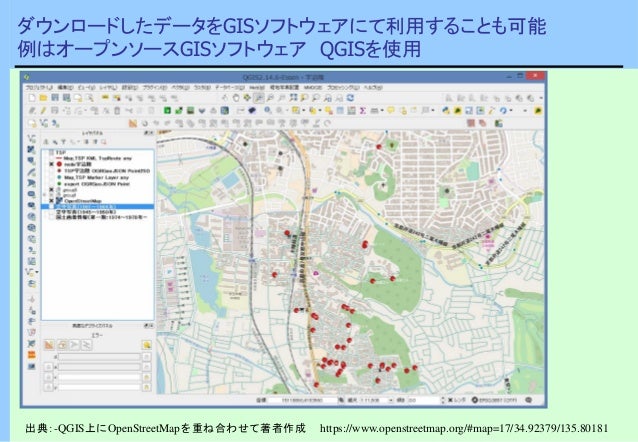638x442 pixels.
Task: Click lock button beside the d field
Action: click(146, 357)
